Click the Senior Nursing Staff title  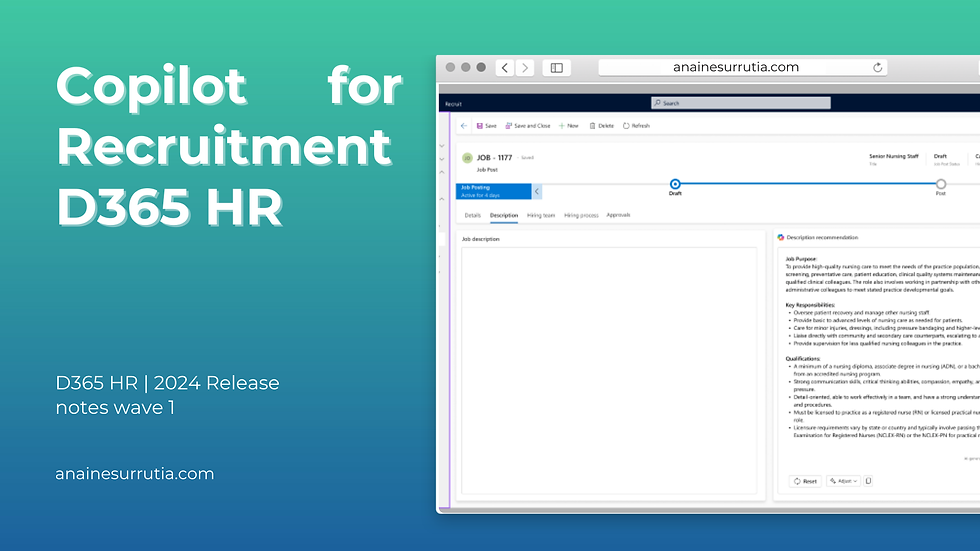click(x=894, y=156)
